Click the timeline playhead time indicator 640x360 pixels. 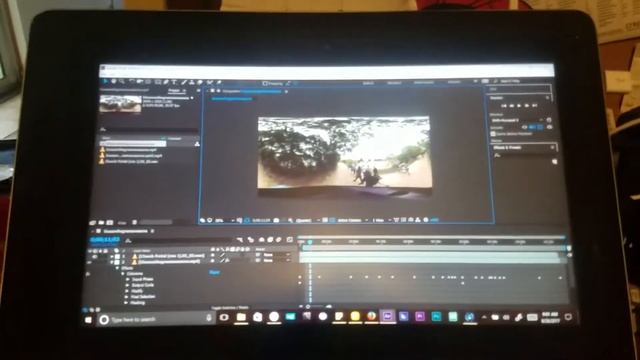point(310,242)
